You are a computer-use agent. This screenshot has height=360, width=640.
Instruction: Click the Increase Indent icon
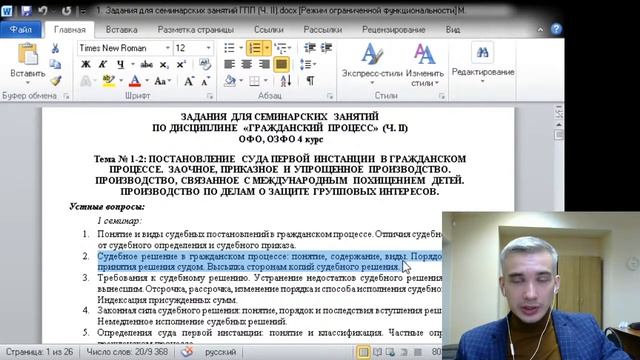click(x=326, y=48)
